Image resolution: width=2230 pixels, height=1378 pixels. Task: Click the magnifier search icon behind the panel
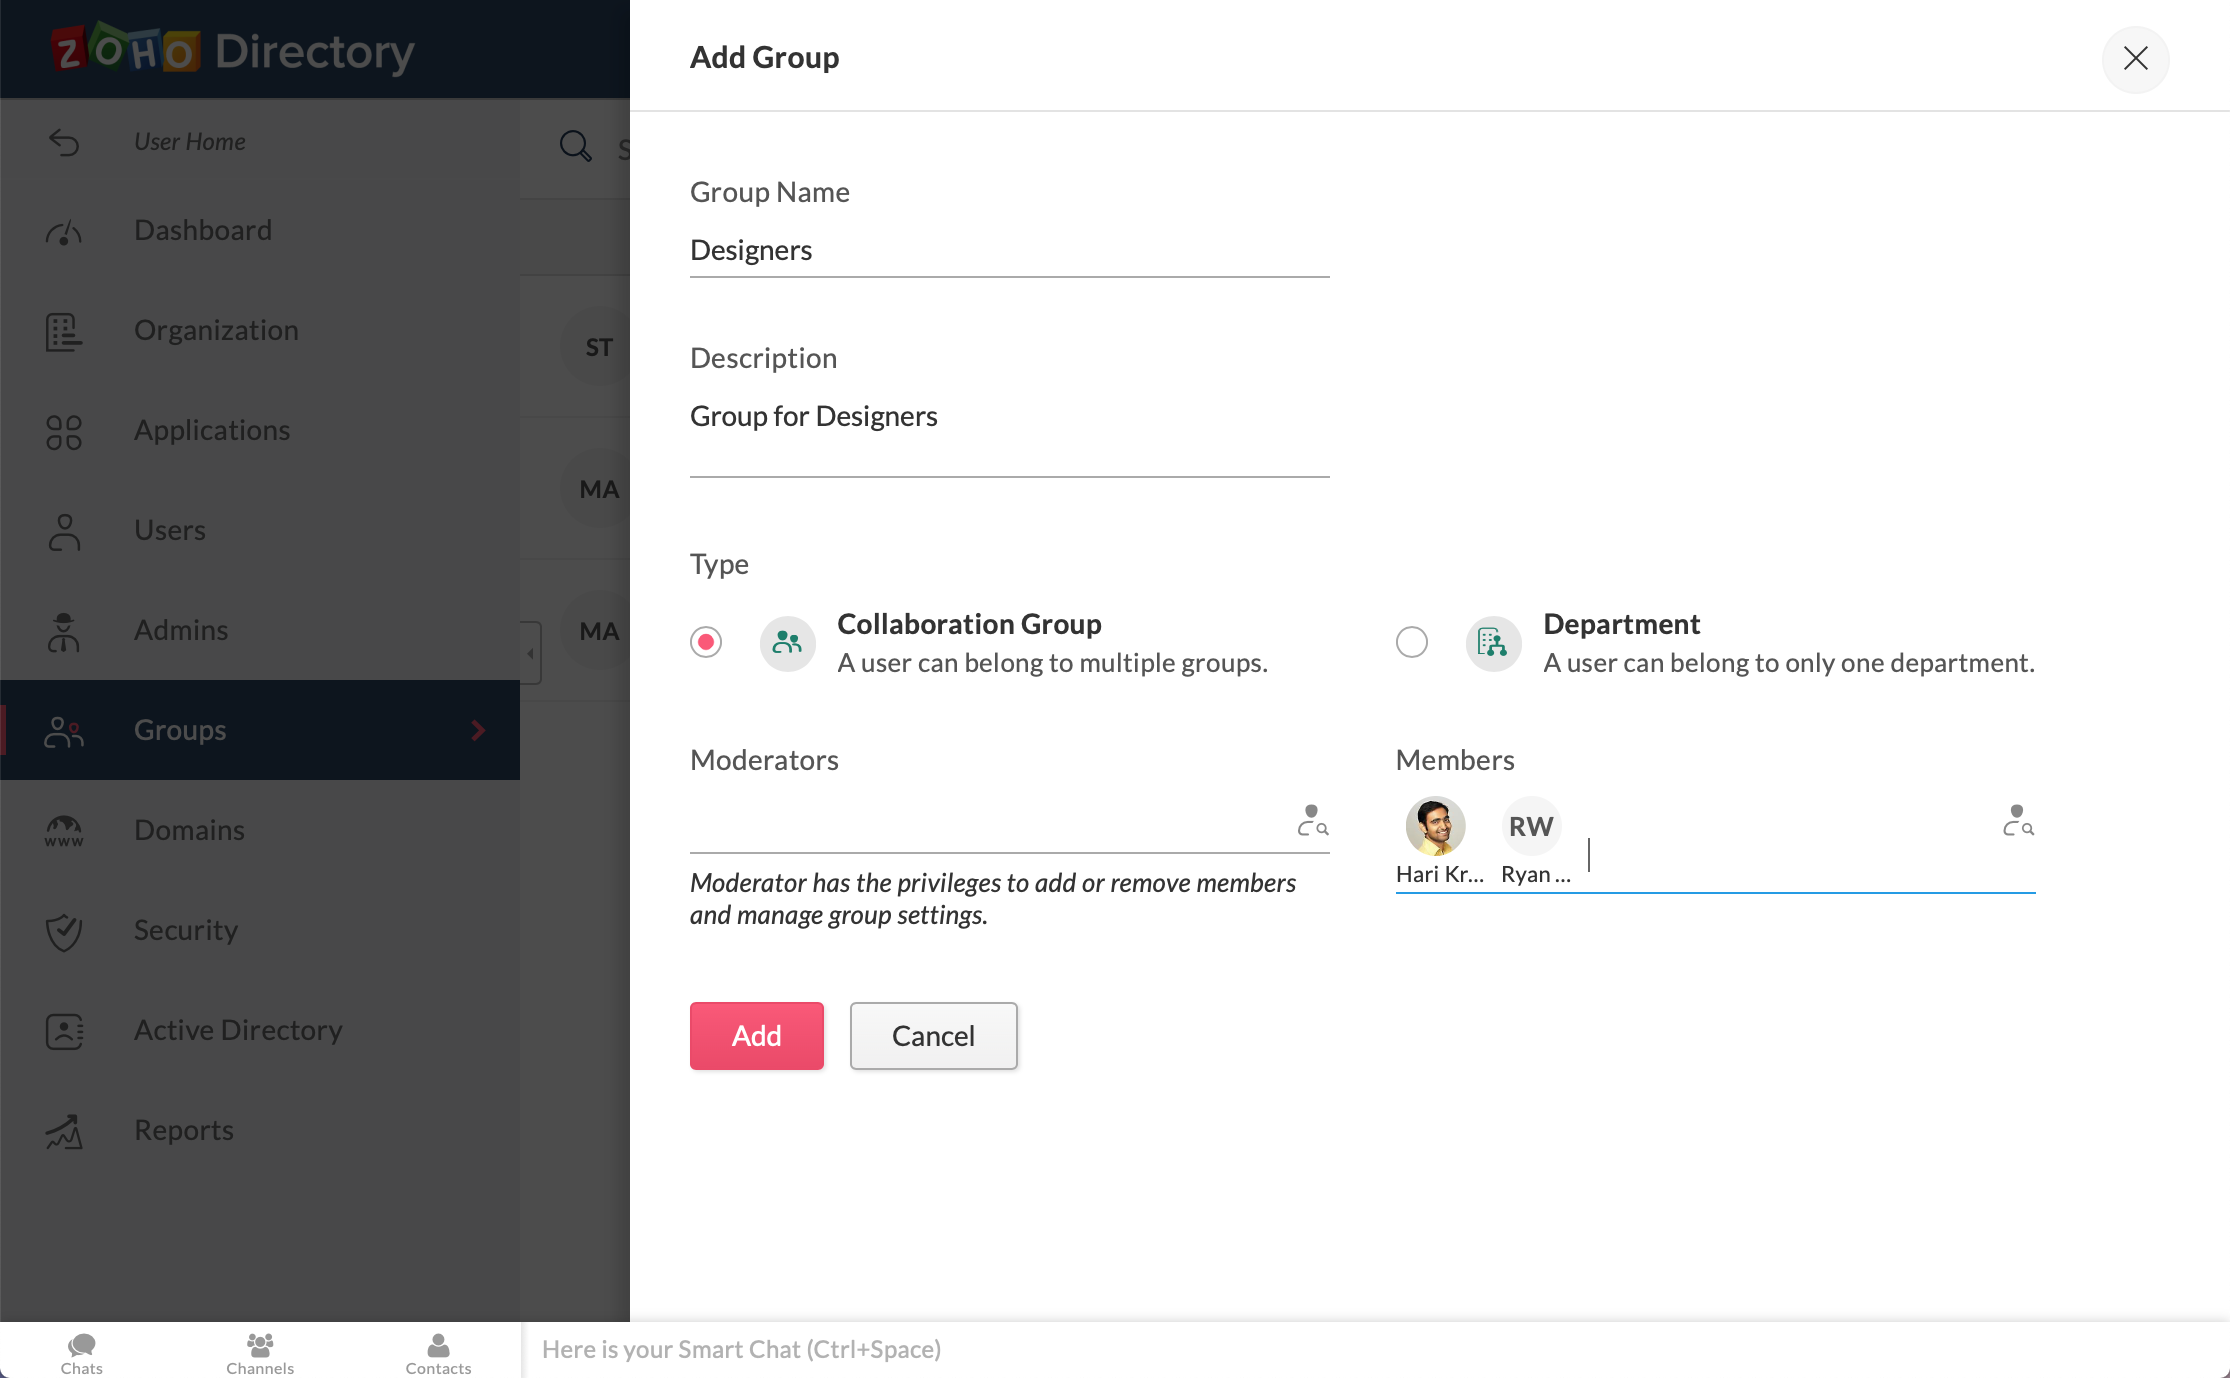(575, 146)
